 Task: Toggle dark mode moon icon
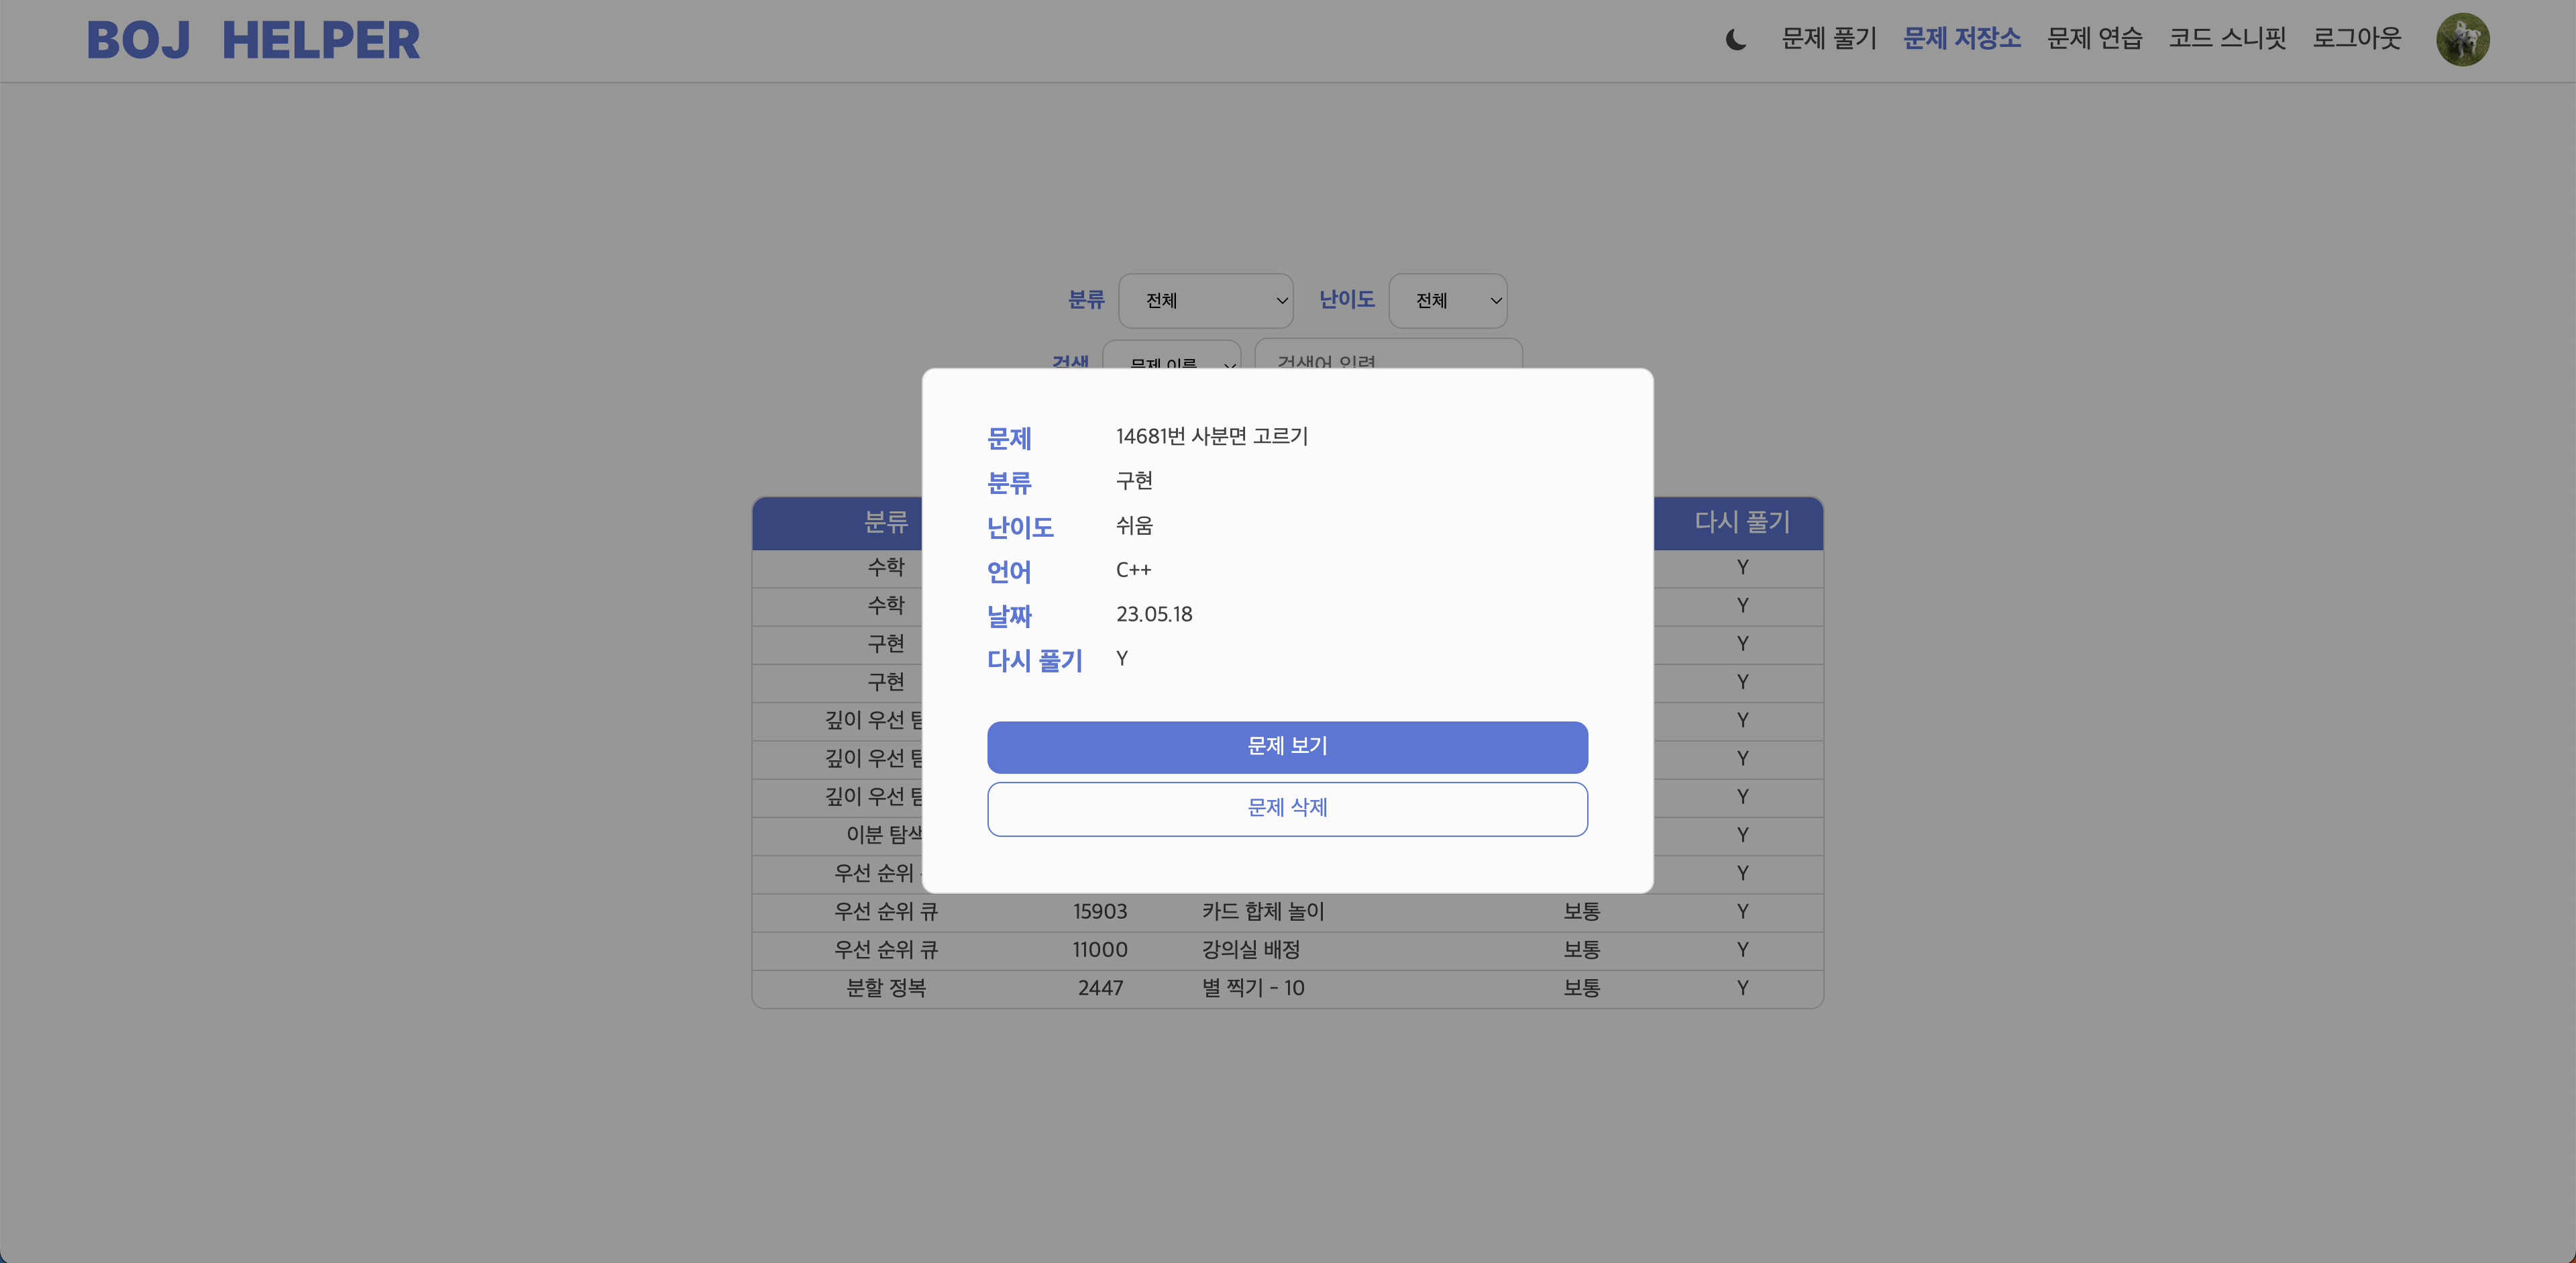point(1735,40)
